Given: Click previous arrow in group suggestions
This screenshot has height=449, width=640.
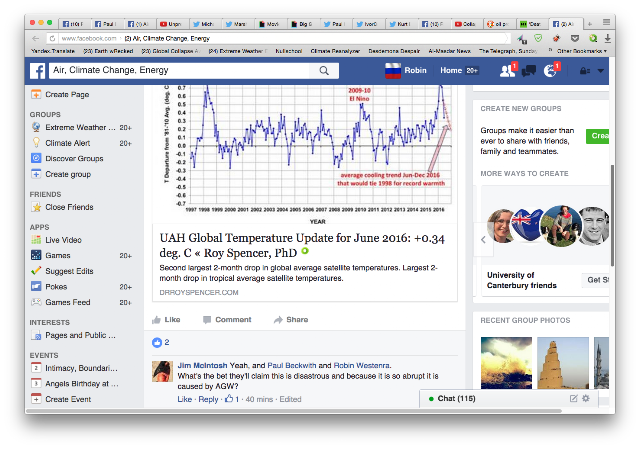Looking at the screenshot, I should coord(483,240).
